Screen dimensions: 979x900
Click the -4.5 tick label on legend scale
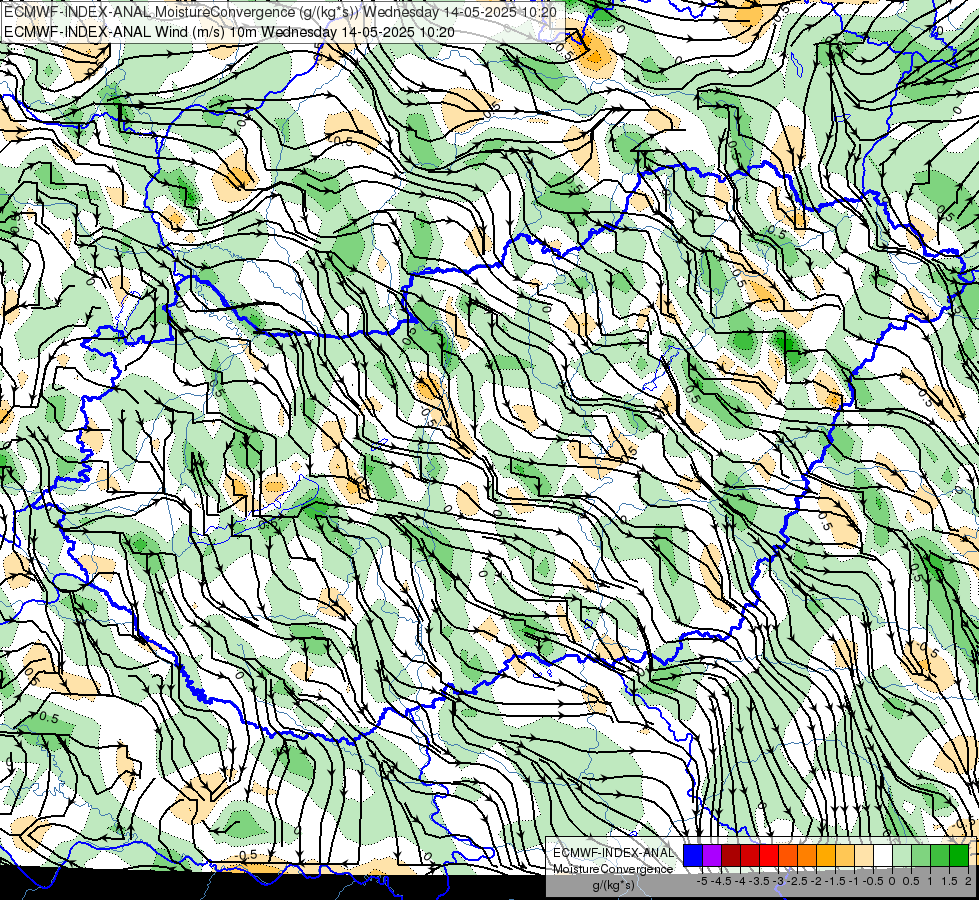click(721, 881)
